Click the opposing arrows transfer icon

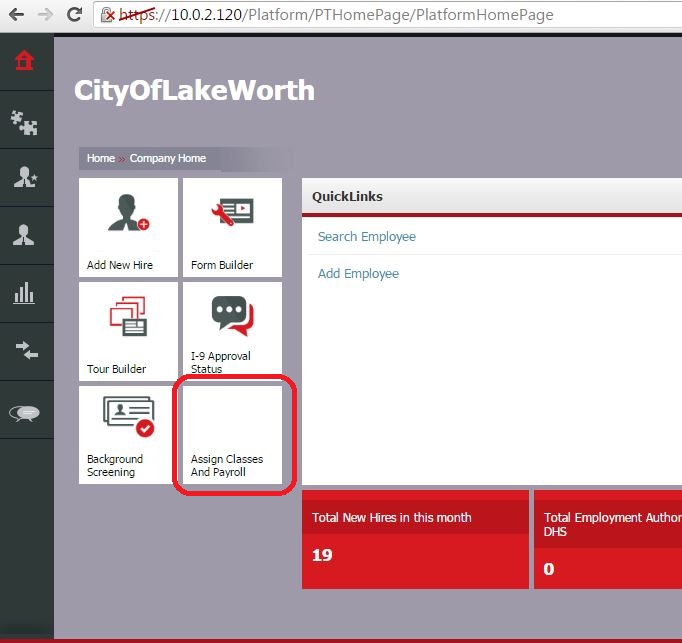point(25,351)
